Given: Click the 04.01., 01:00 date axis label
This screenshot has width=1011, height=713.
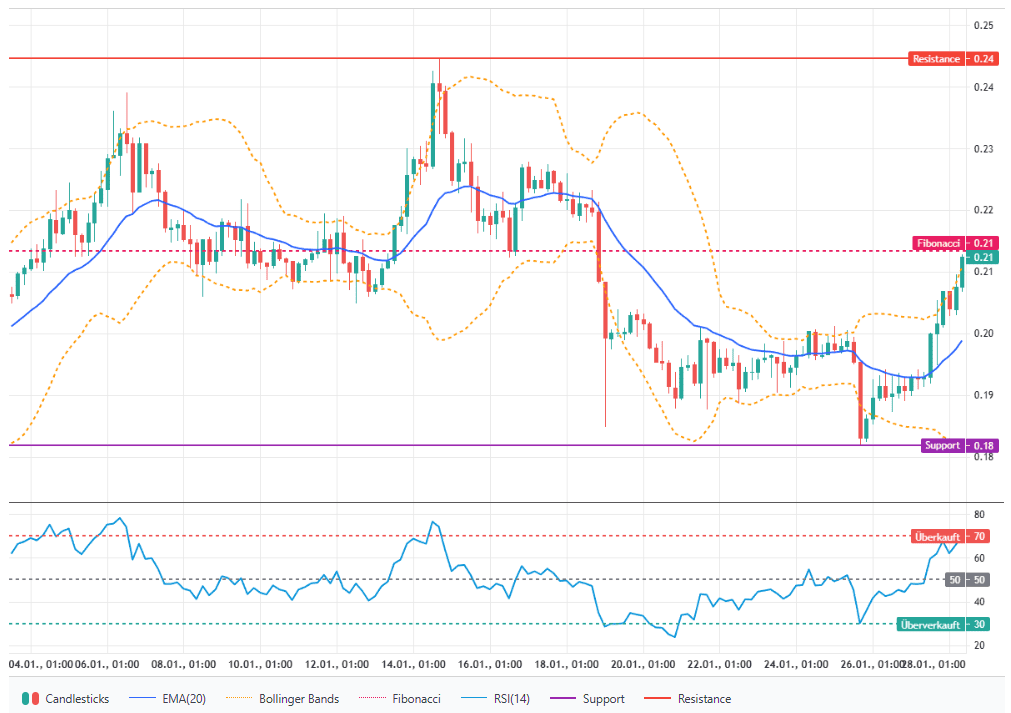Looking at the screenshot, I should pos(41,664).
